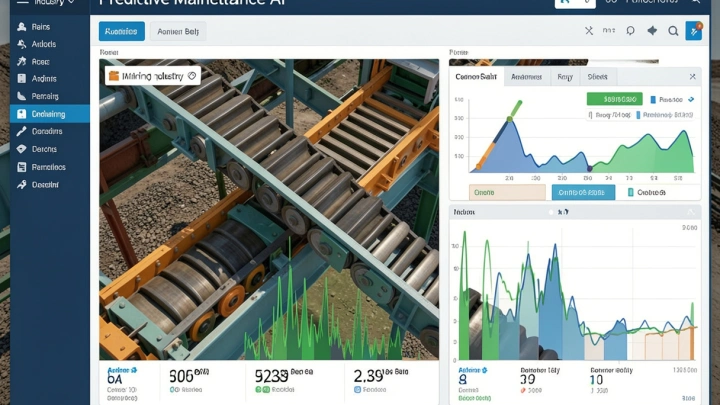Click the green icons under 9238 stat
The width and height of the screenshot is (720, 405).
(262, 389)
